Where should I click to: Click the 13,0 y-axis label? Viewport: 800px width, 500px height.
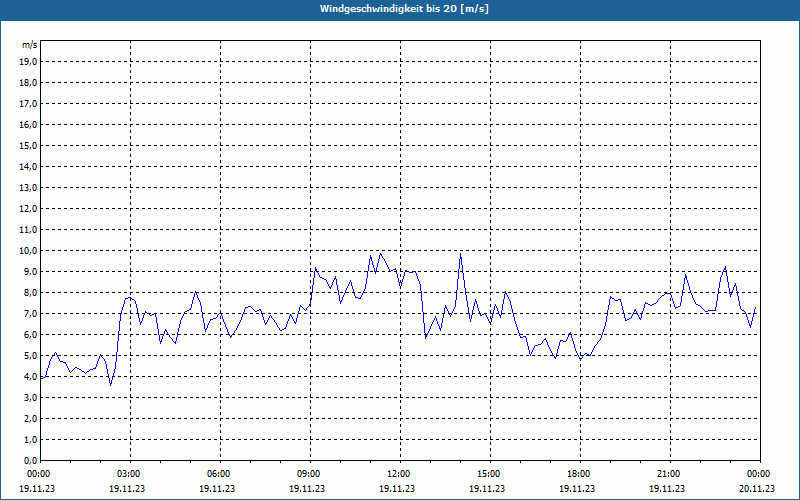point(29,188)
